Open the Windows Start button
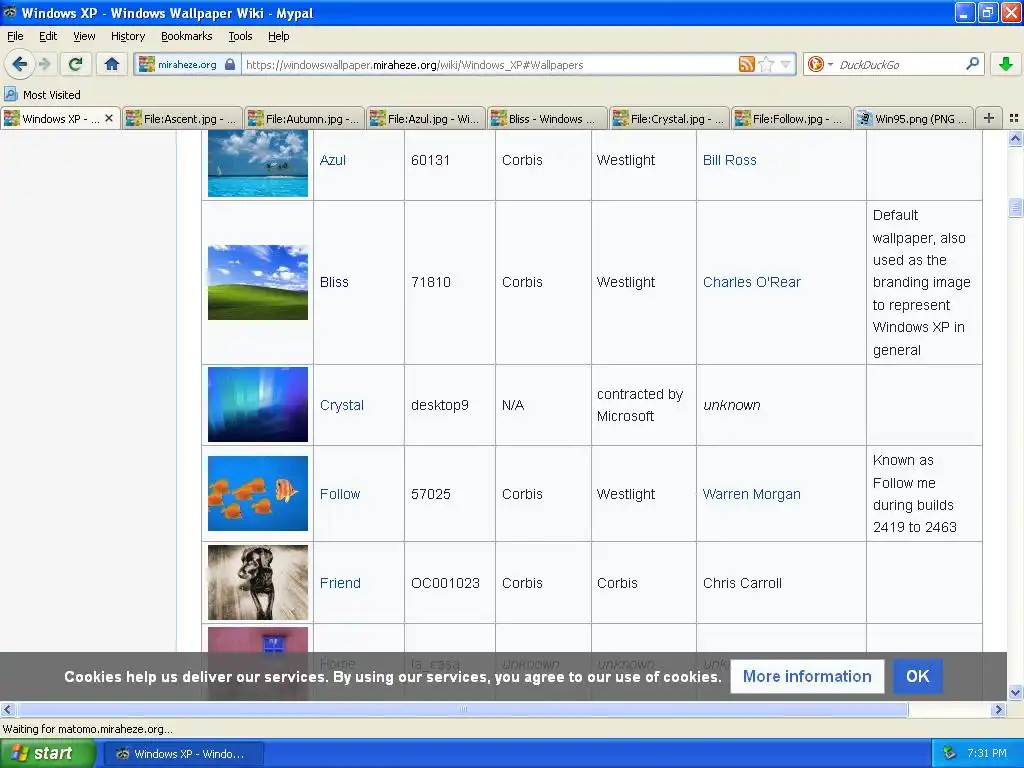The image size is (1024, 768). [x=47, y=754]
